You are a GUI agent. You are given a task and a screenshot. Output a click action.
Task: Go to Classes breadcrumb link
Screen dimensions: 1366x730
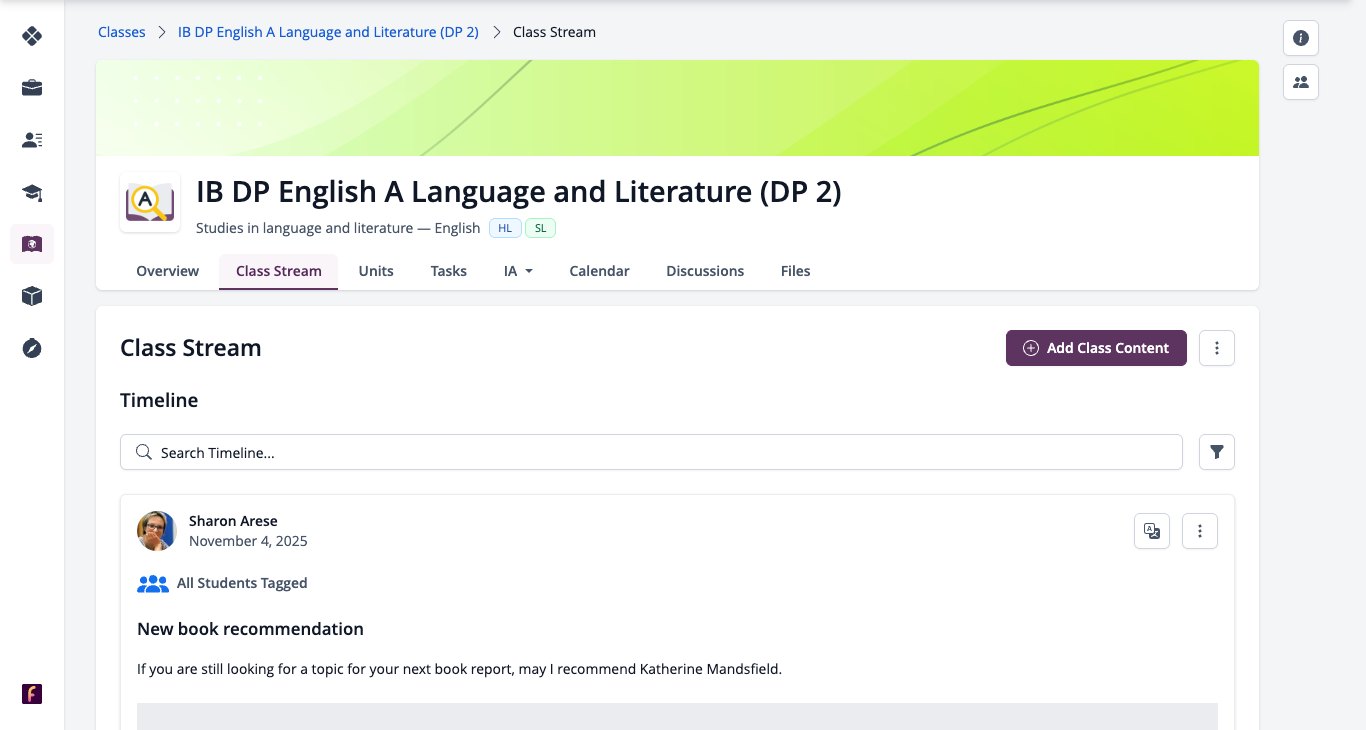pos(122,32)
